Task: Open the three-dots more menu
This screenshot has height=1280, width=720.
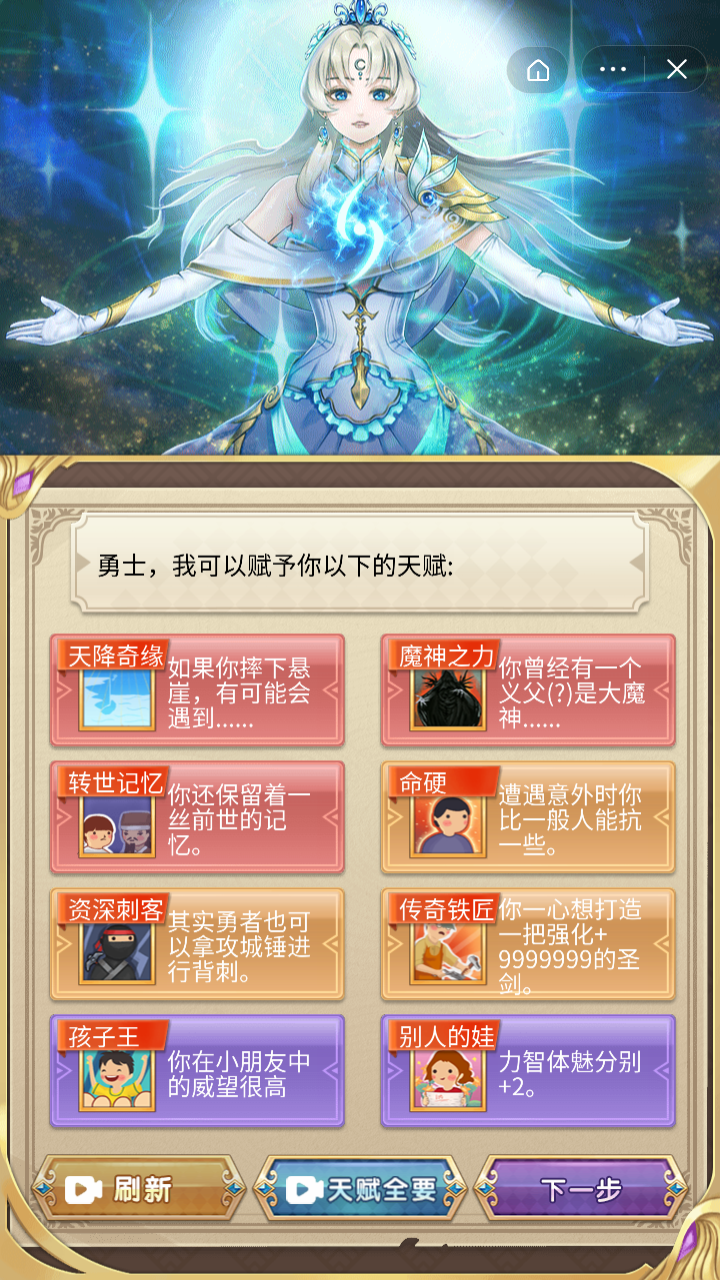Action: click(x=612, y=70)
